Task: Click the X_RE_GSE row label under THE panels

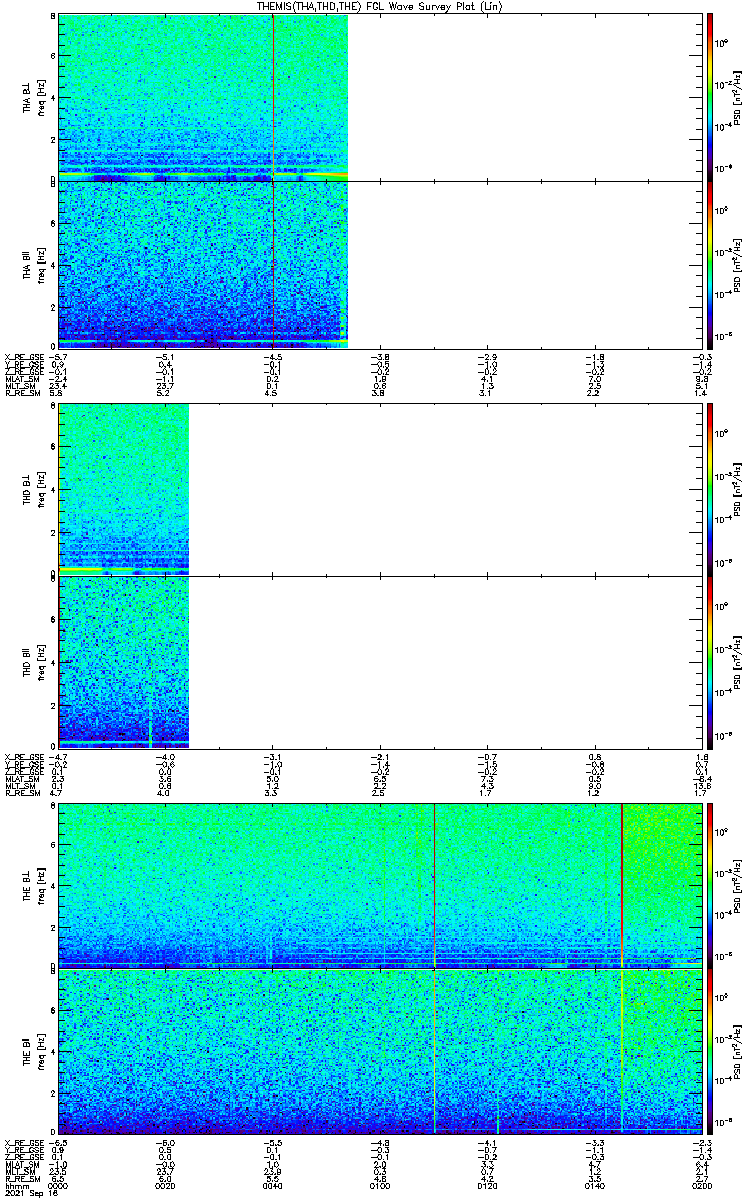Action: [23, 1142]
